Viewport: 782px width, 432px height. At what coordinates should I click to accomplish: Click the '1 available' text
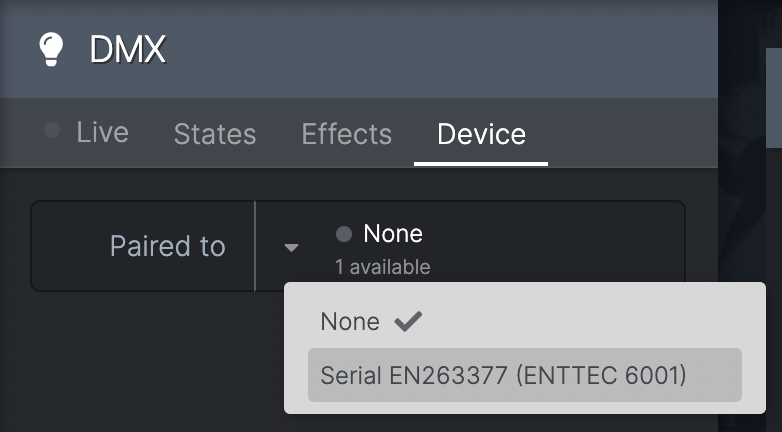point(383,267)
